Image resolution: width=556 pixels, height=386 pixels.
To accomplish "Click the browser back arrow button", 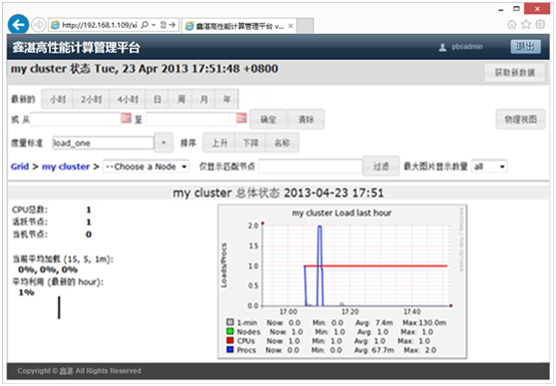I will pos(18,24).
